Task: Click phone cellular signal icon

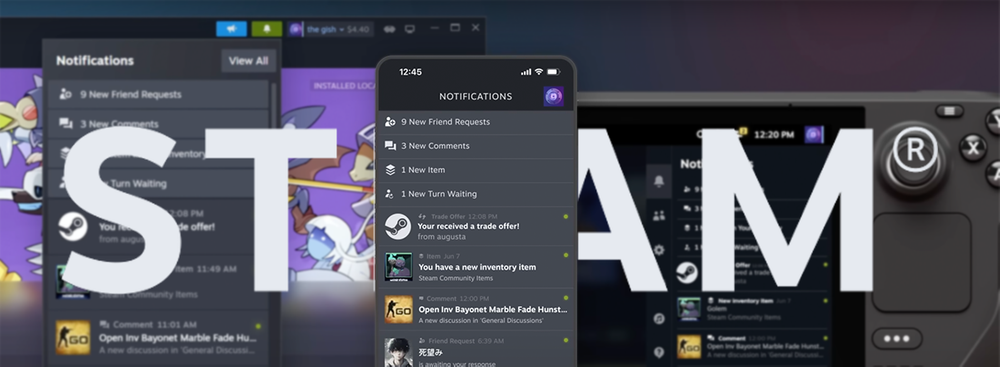Action: [x=526, y=72]
